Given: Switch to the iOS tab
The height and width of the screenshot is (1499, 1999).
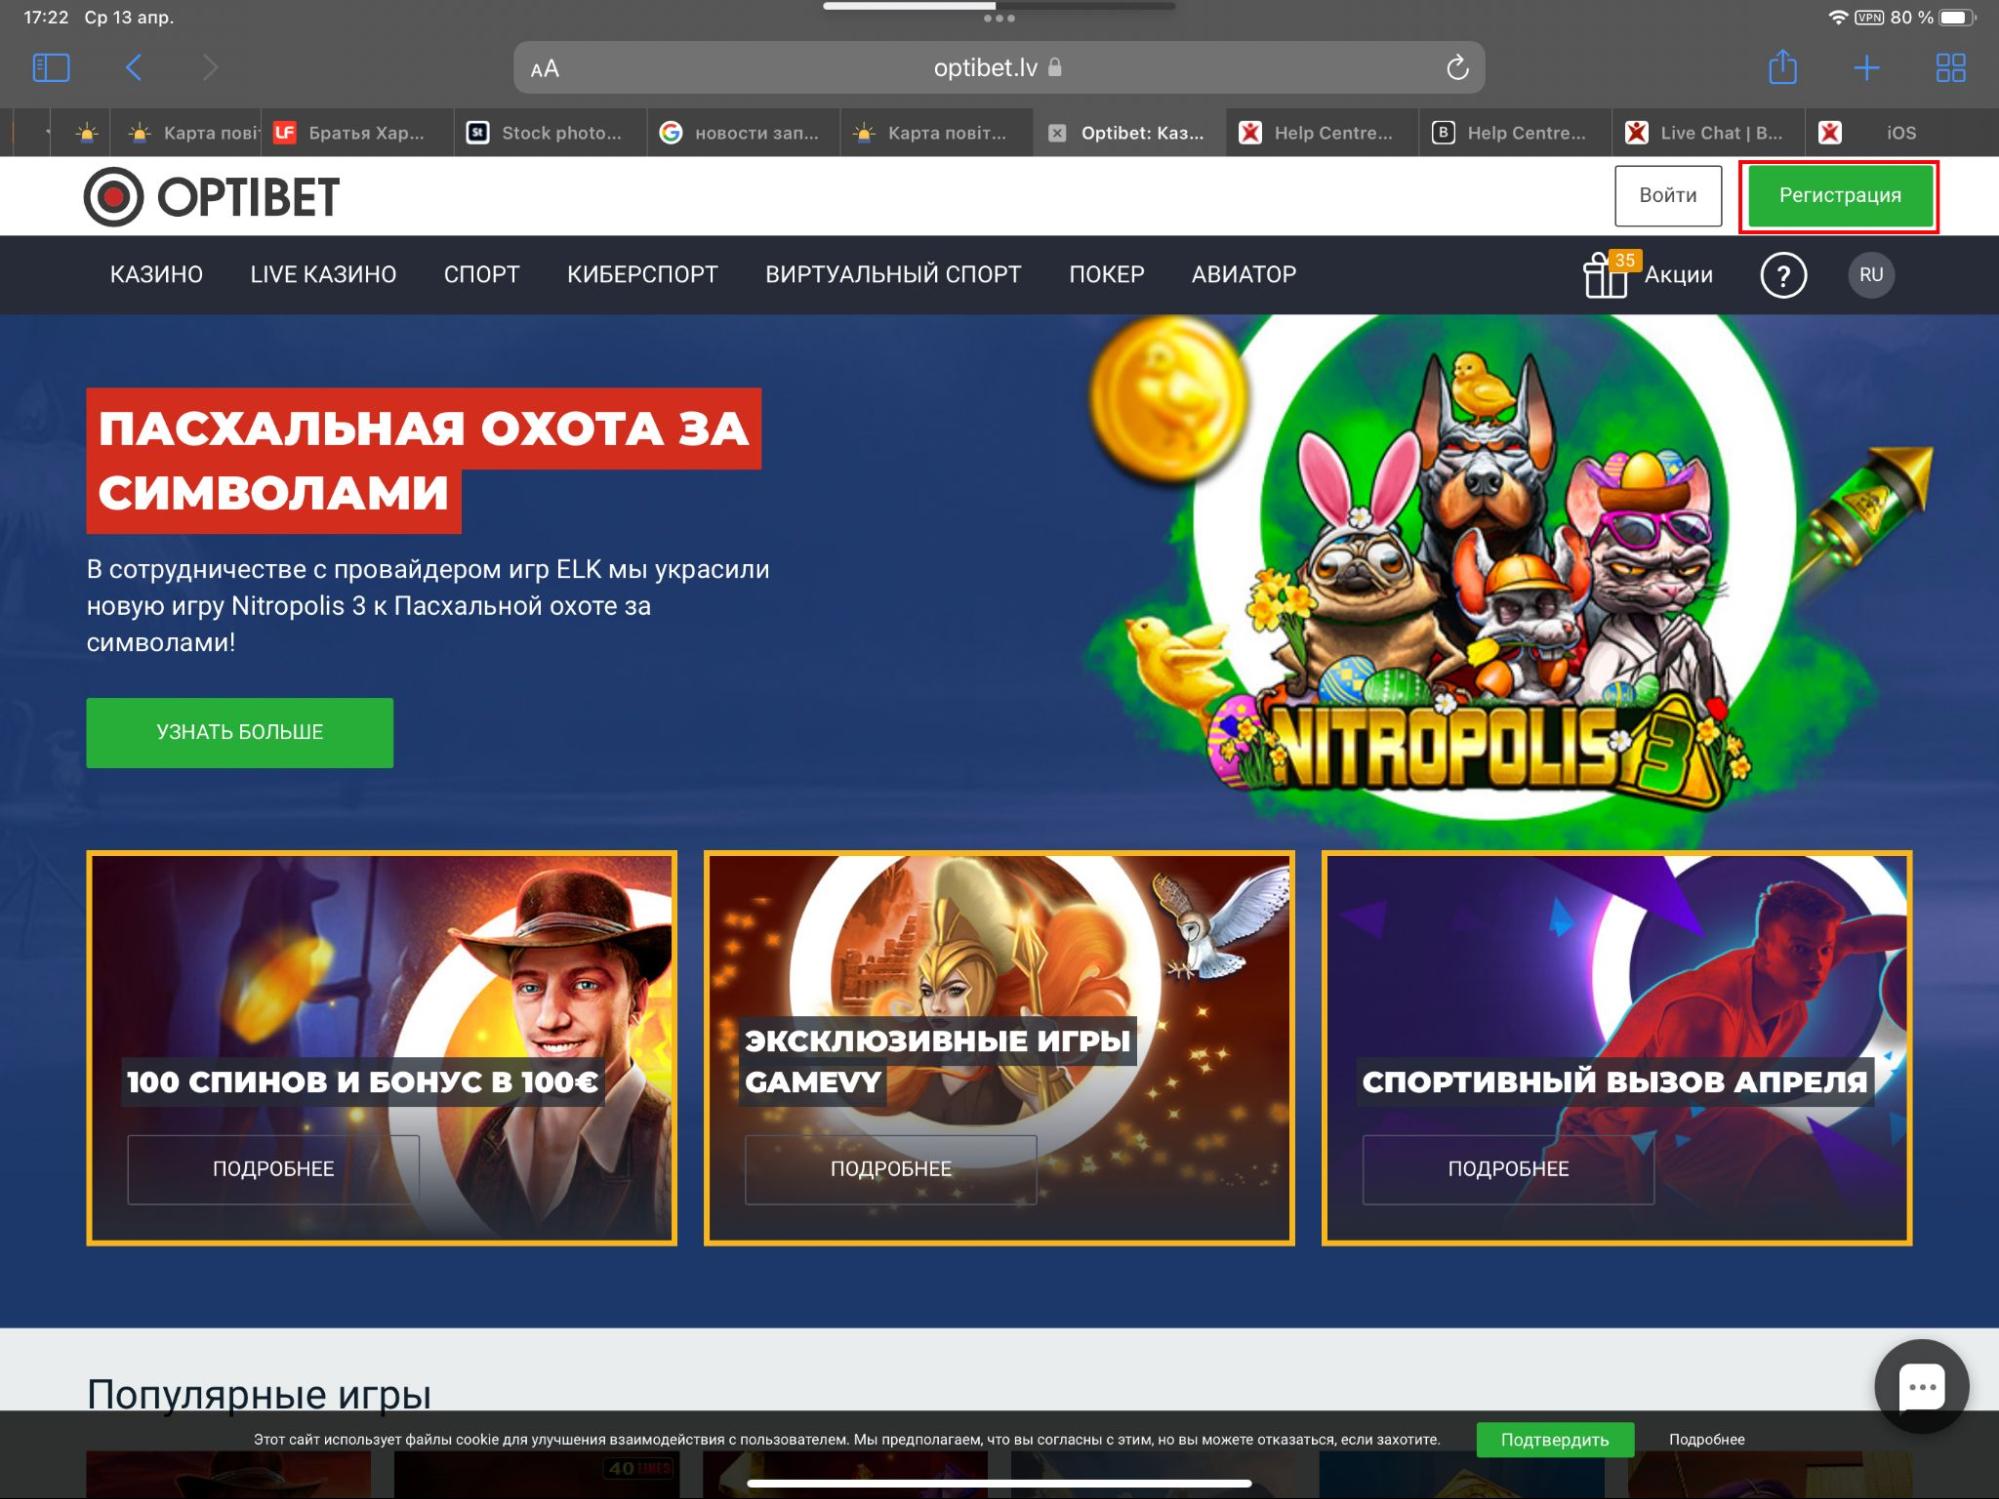Looking at the screenshot, I should click(1900, 133).
